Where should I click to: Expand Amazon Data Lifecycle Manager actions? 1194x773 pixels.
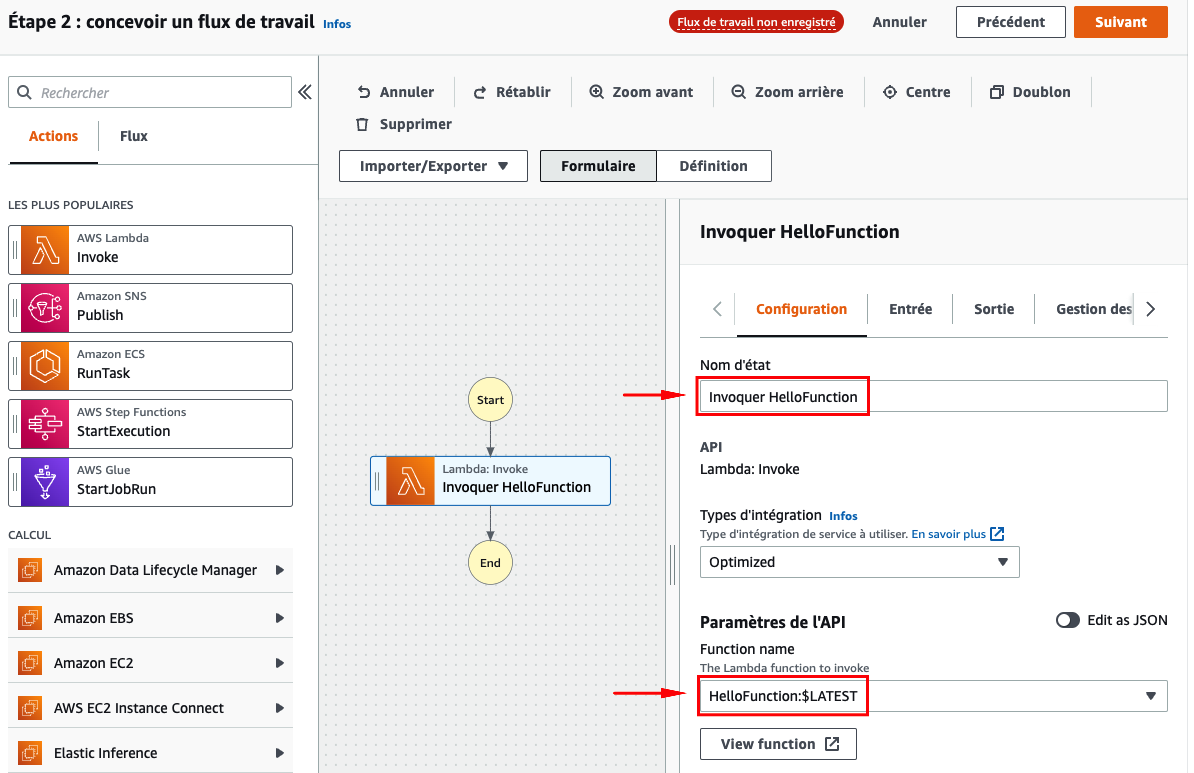[279, 570]
